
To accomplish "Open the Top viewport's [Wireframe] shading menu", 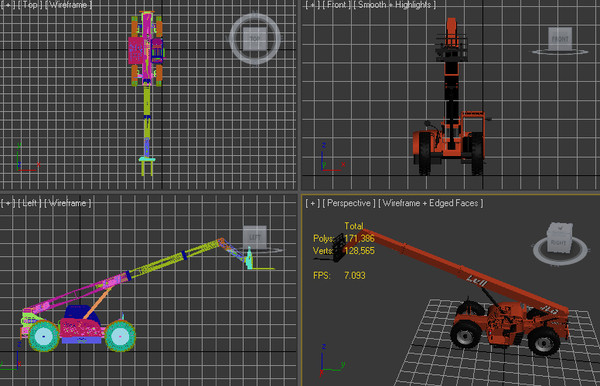I will pyautogui.click(x=69, y=5).
